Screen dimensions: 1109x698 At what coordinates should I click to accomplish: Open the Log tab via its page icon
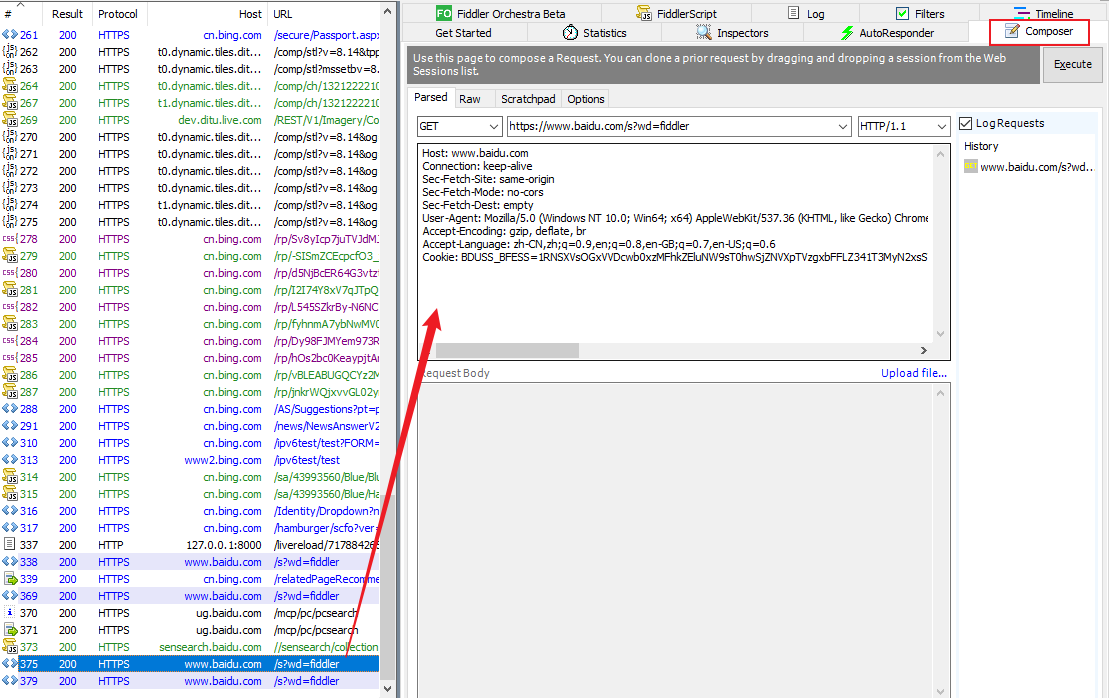pos(794,13)
